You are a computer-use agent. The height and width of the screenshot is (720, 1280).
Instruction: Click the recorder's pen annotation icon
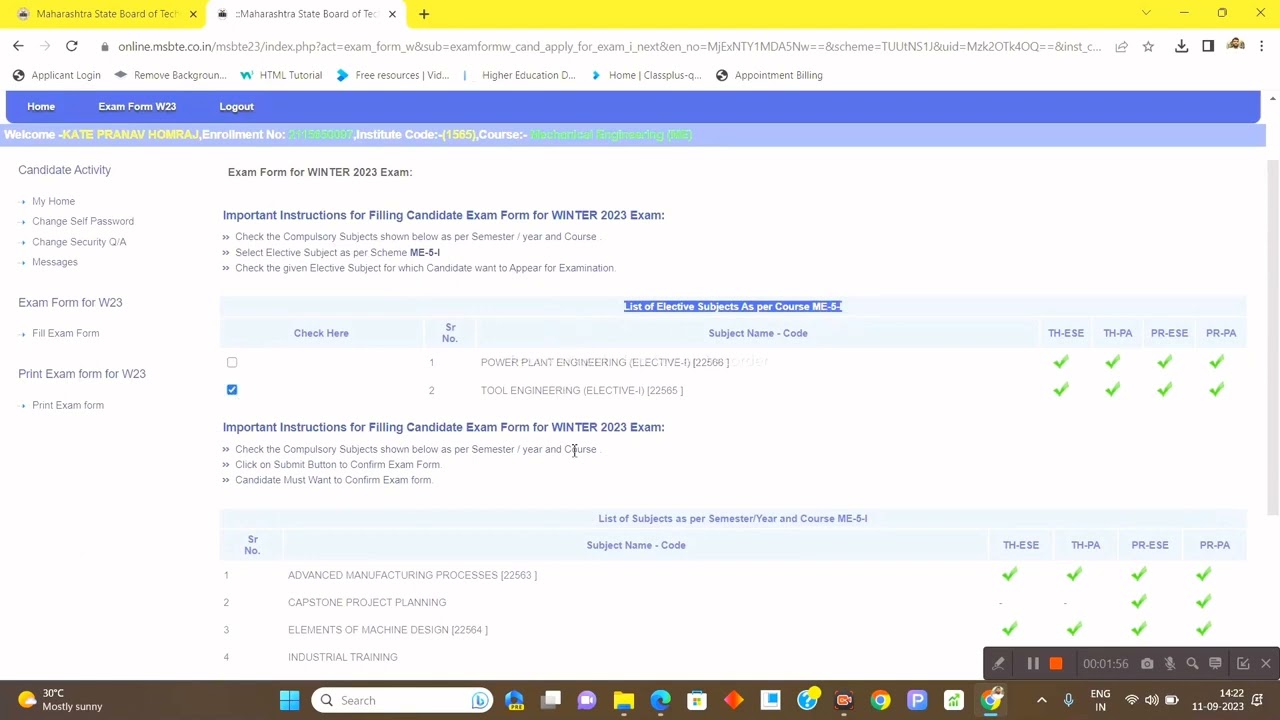(998, 664)
